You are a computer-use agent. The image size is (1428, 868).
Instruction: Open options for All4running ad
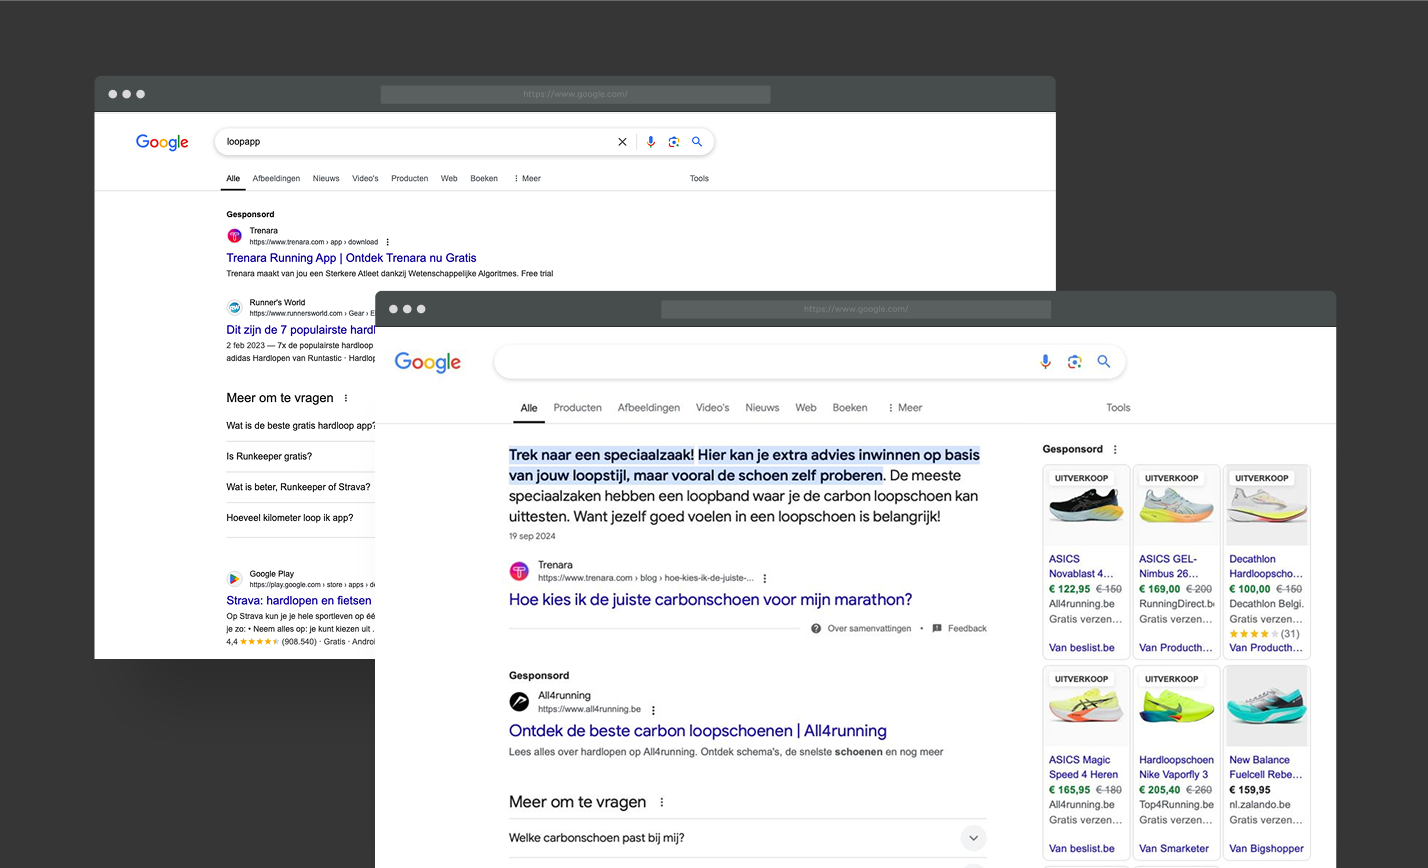pyautogui.click(x=654, y=710)
